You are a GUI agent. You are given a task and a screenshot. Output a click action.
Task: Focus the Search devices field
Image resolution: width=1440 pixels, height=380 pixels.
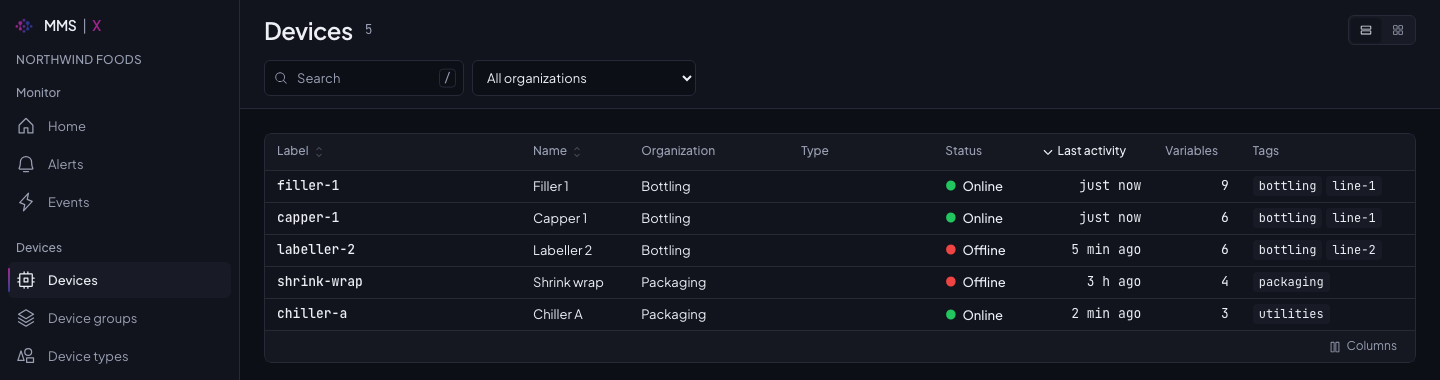click(x=364, y=78)
